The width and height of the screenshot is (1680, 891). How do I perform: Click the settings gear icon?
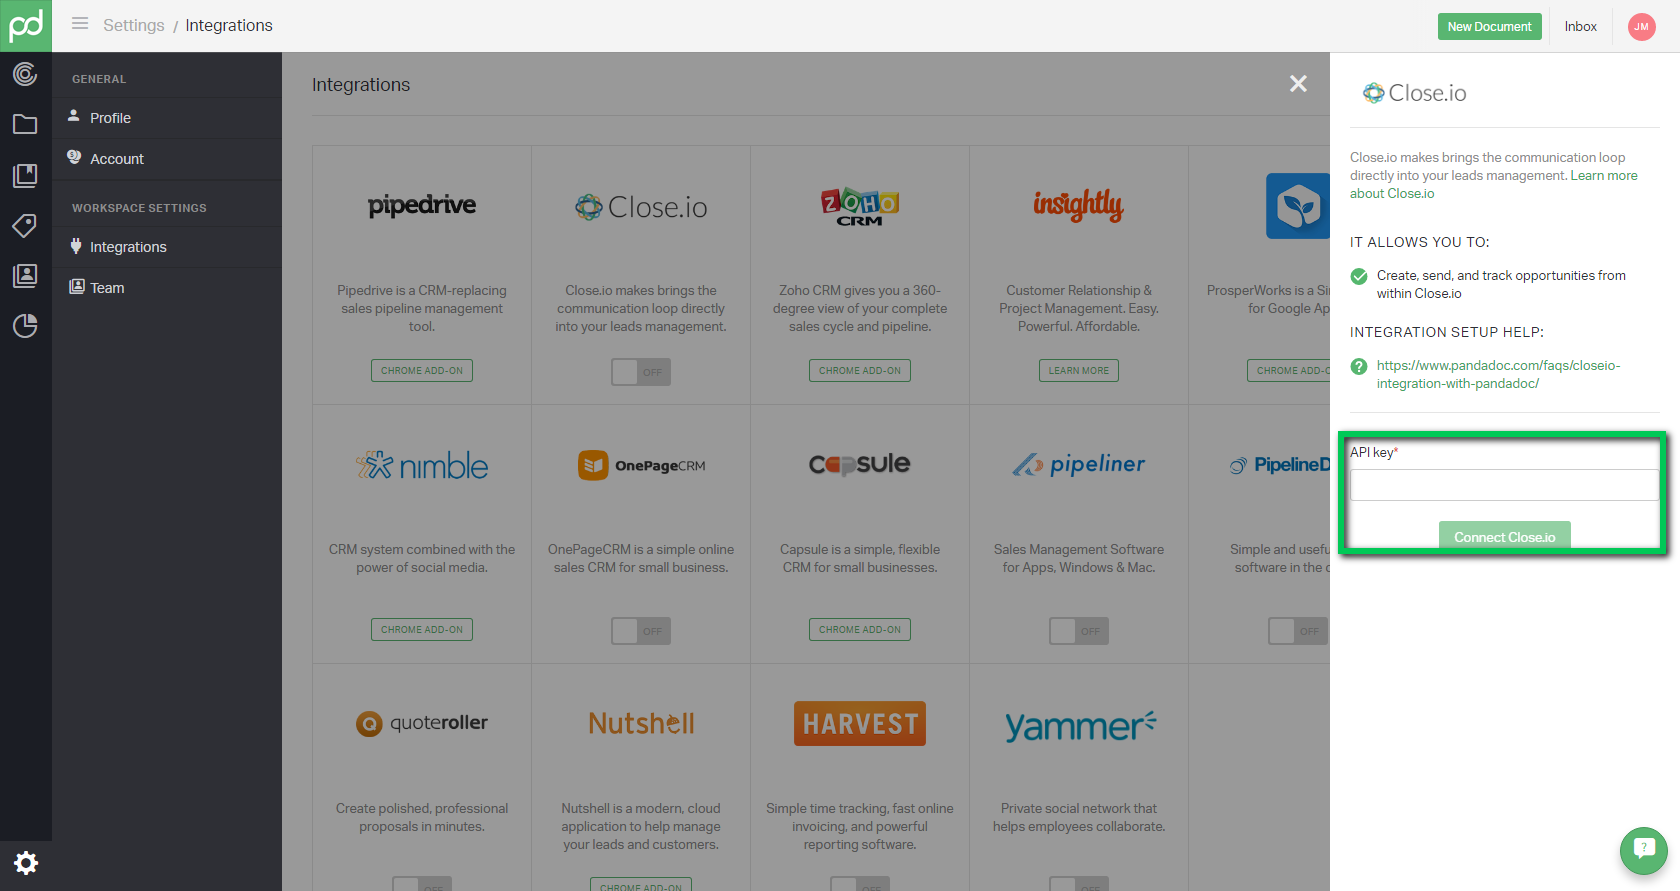pyautogui.click(x=26, y=863)
